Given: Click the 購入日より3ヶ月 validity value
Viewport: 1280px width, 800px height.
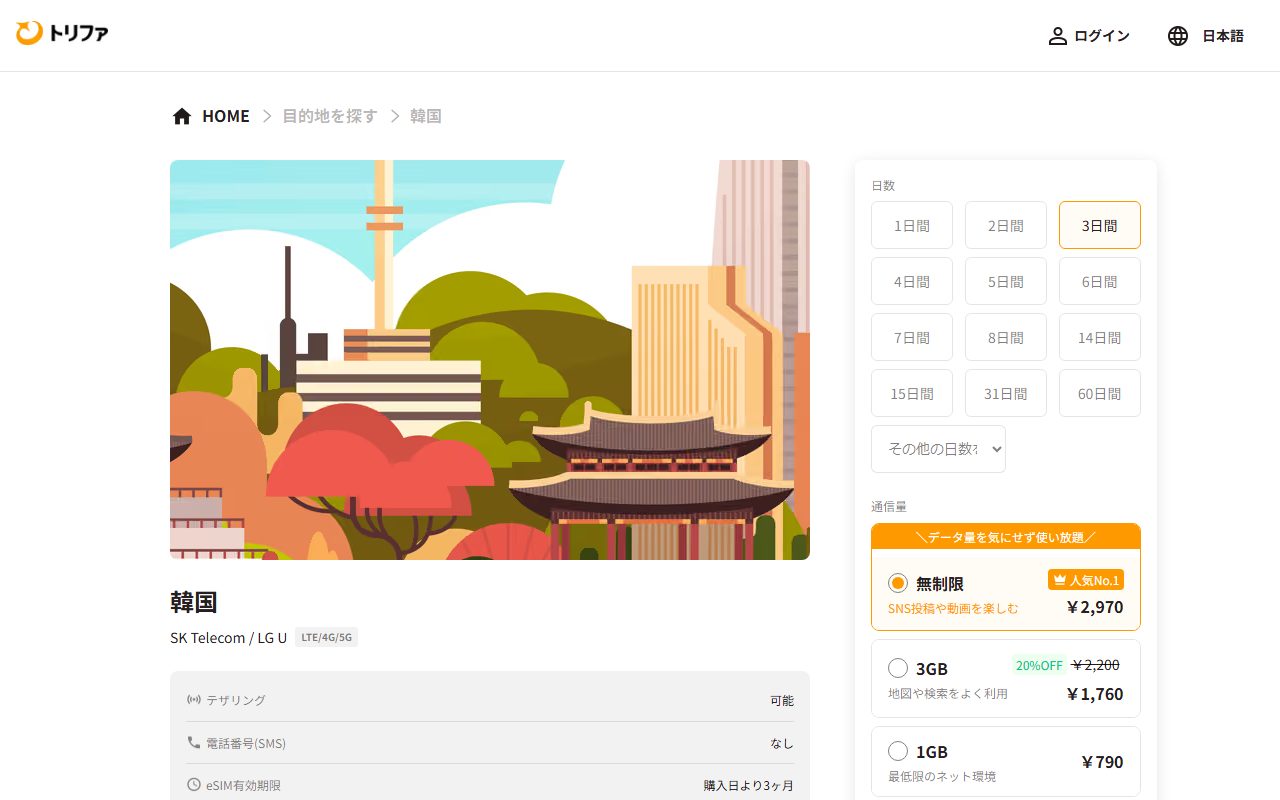Looking at the screenshot, I should (749, 785).
